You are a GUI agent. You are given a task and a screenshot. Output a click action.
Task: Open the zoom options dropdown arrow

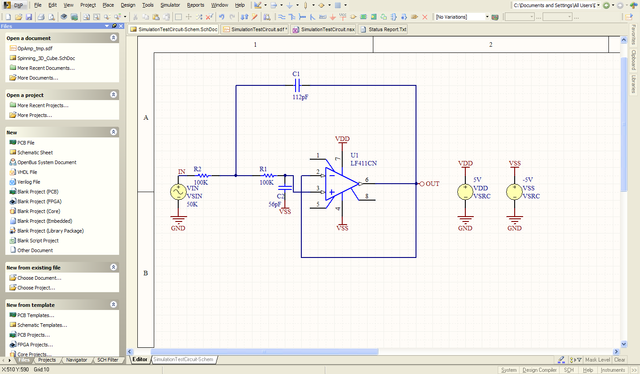(x=125, y=17)
